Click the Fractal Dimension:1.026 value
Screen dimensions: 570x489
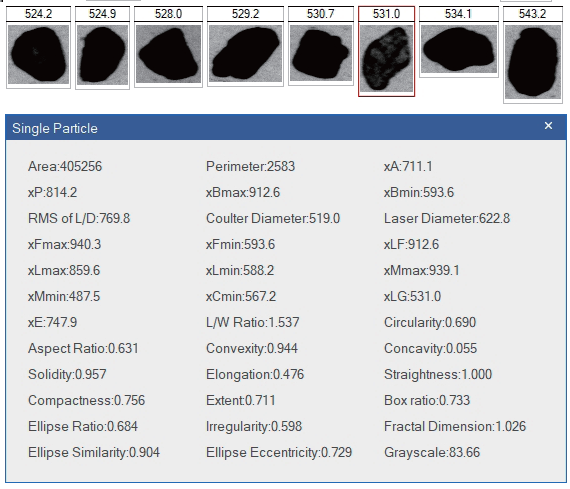point(455,426)
